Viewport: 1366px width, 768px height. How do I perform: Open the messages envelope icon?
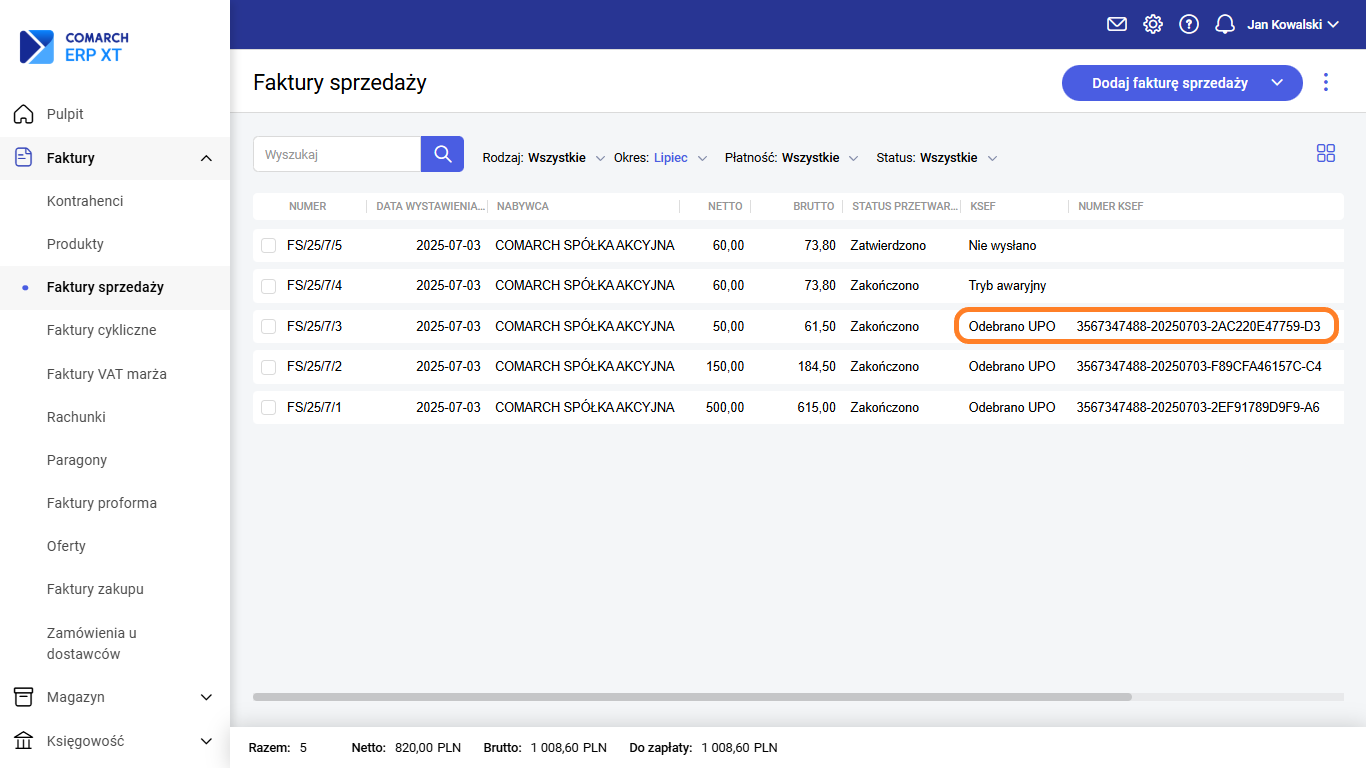tap(1117, 24)
